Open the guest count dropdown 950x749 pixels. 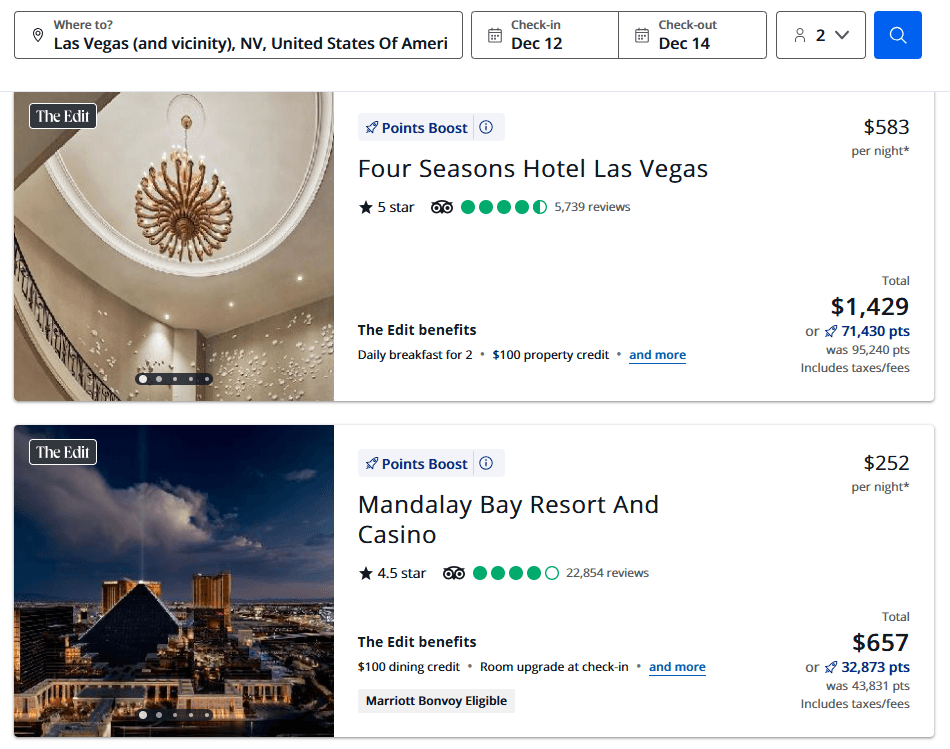point(820,34)
